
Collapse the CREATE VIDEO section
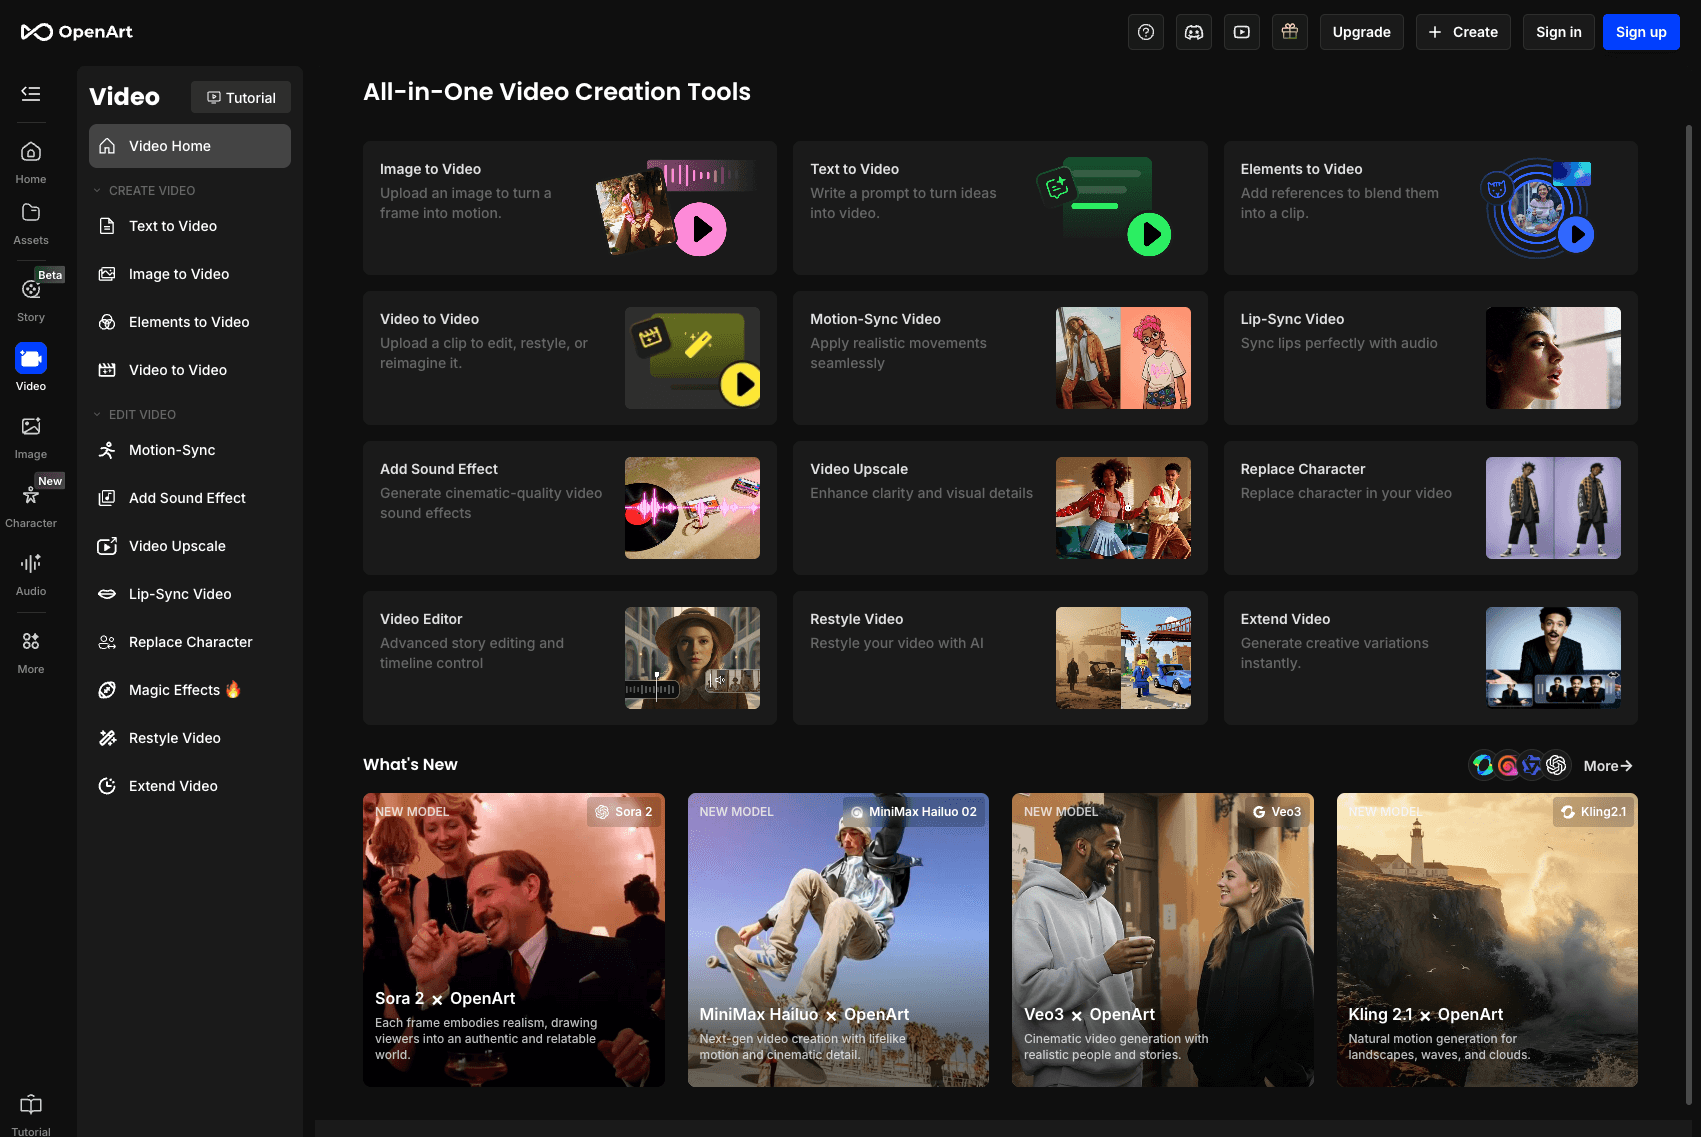click(x=98, y=191)
